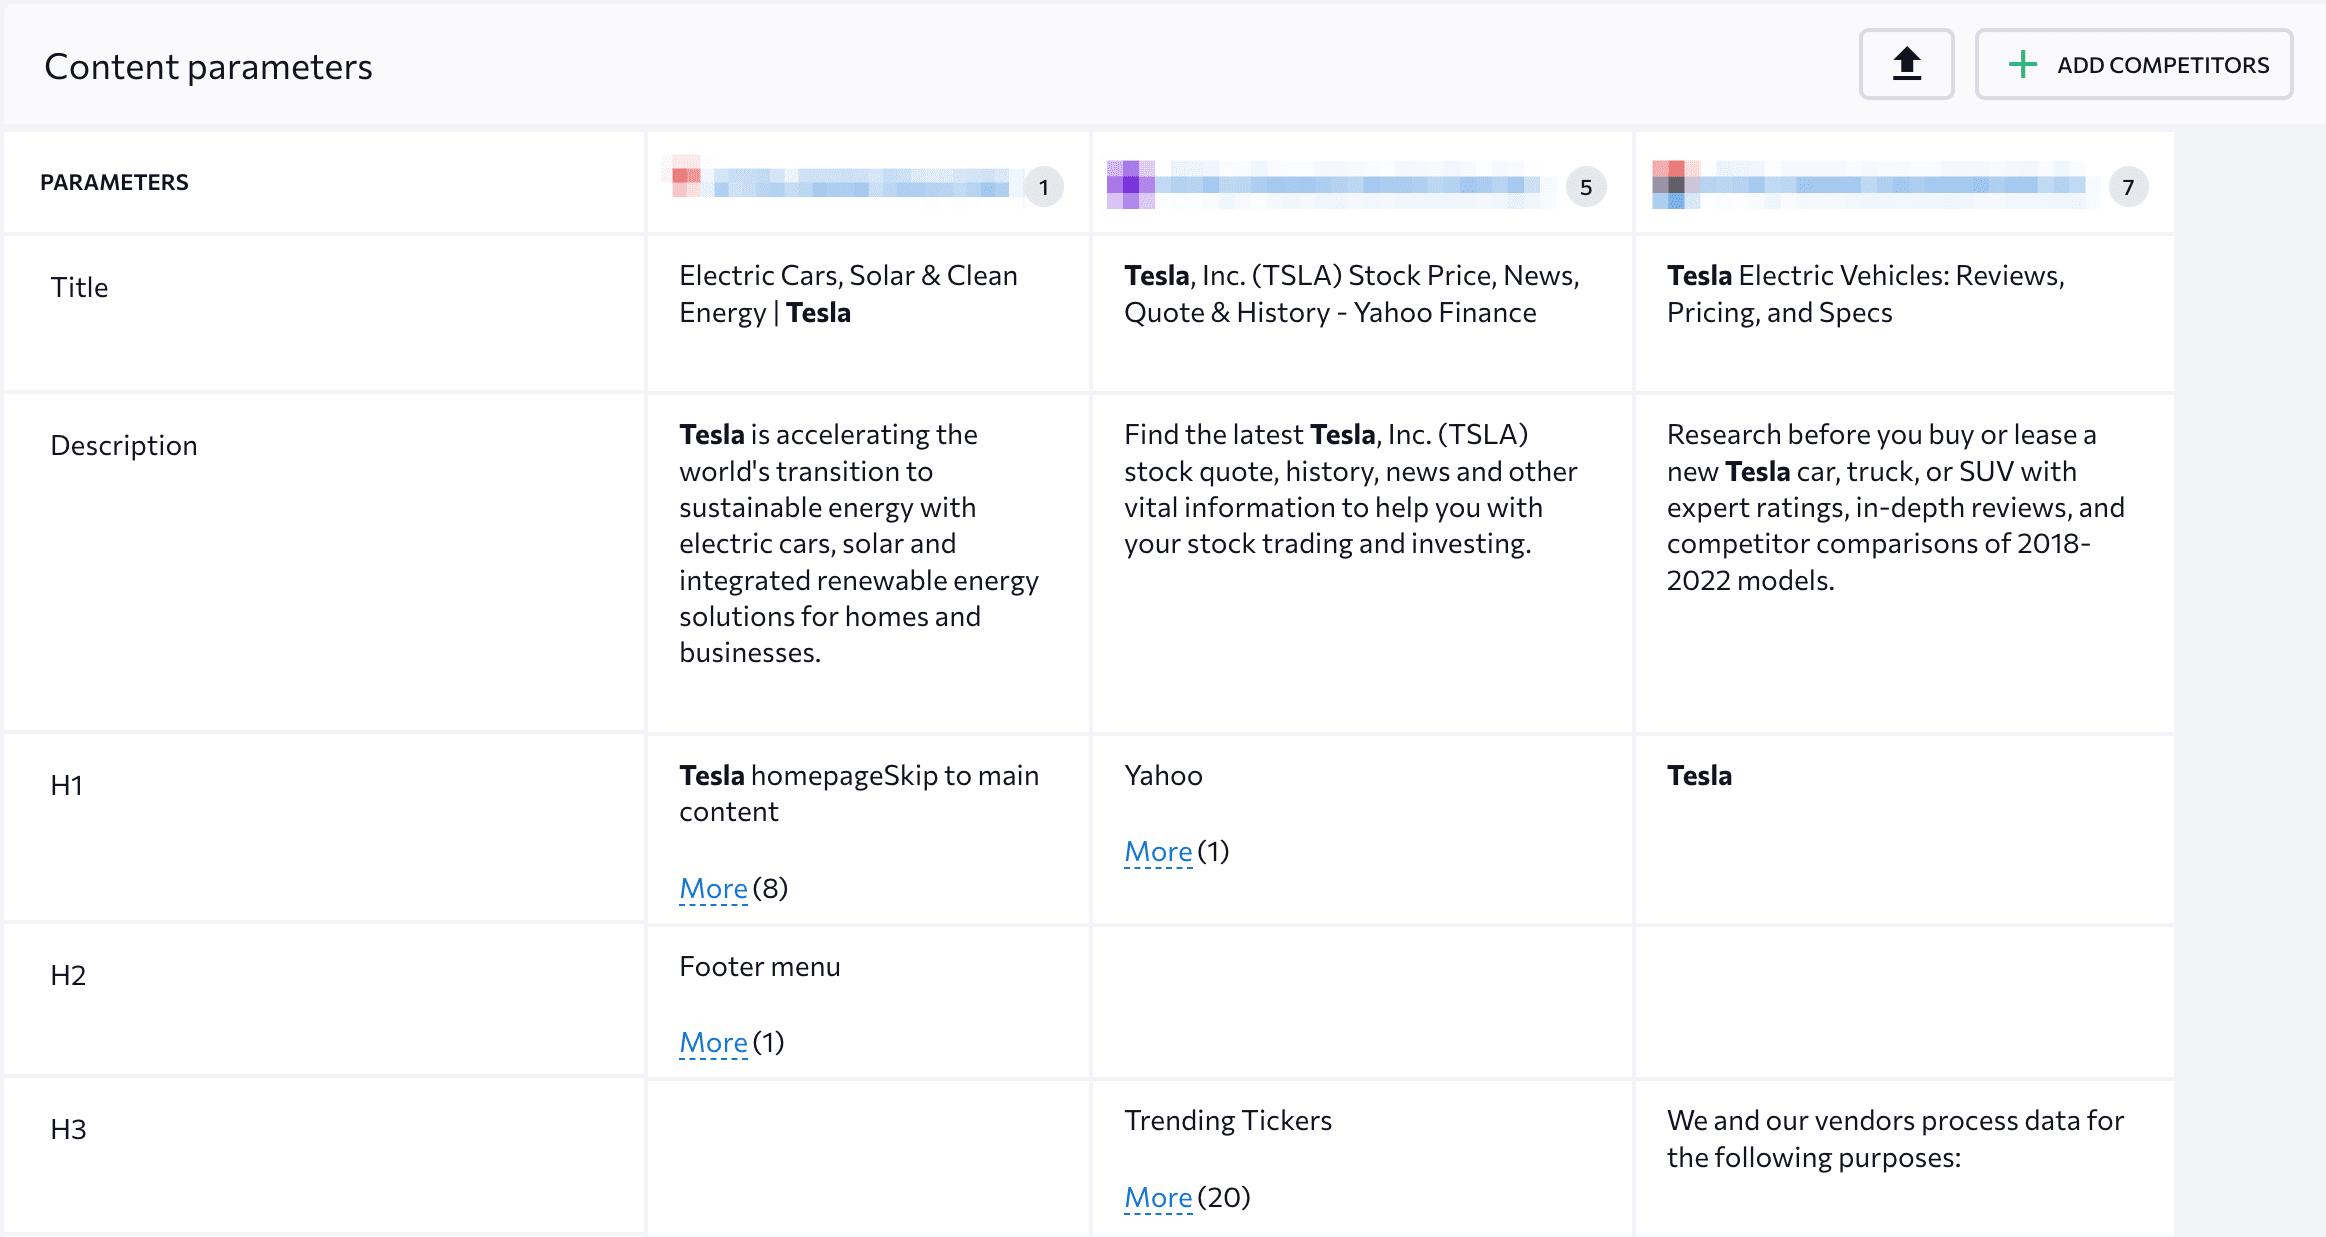This screenshot has height=1237, width=2326.
Task: Expand More (8) under Tesla homepage H1
Action: [713, 888]
